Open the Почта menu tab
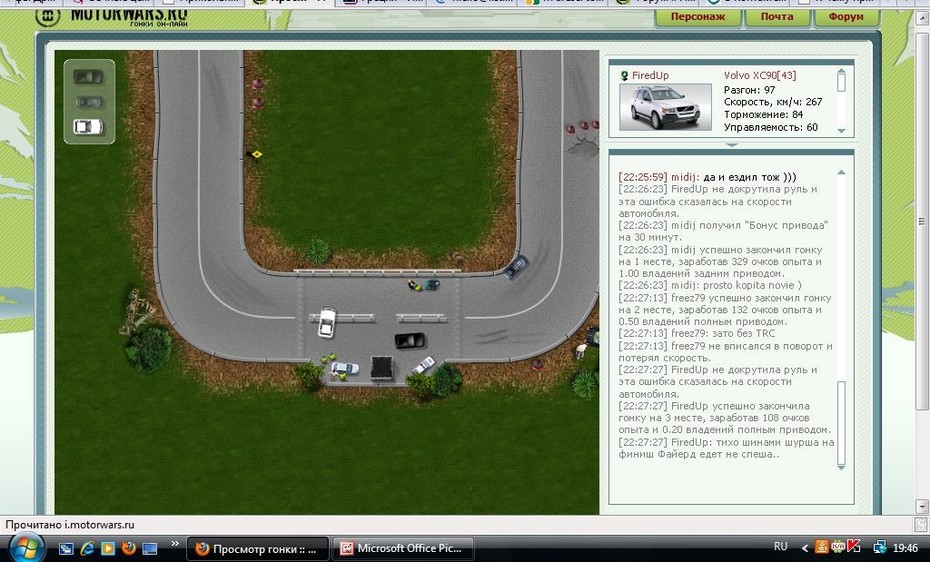 [x=776, y=16]
